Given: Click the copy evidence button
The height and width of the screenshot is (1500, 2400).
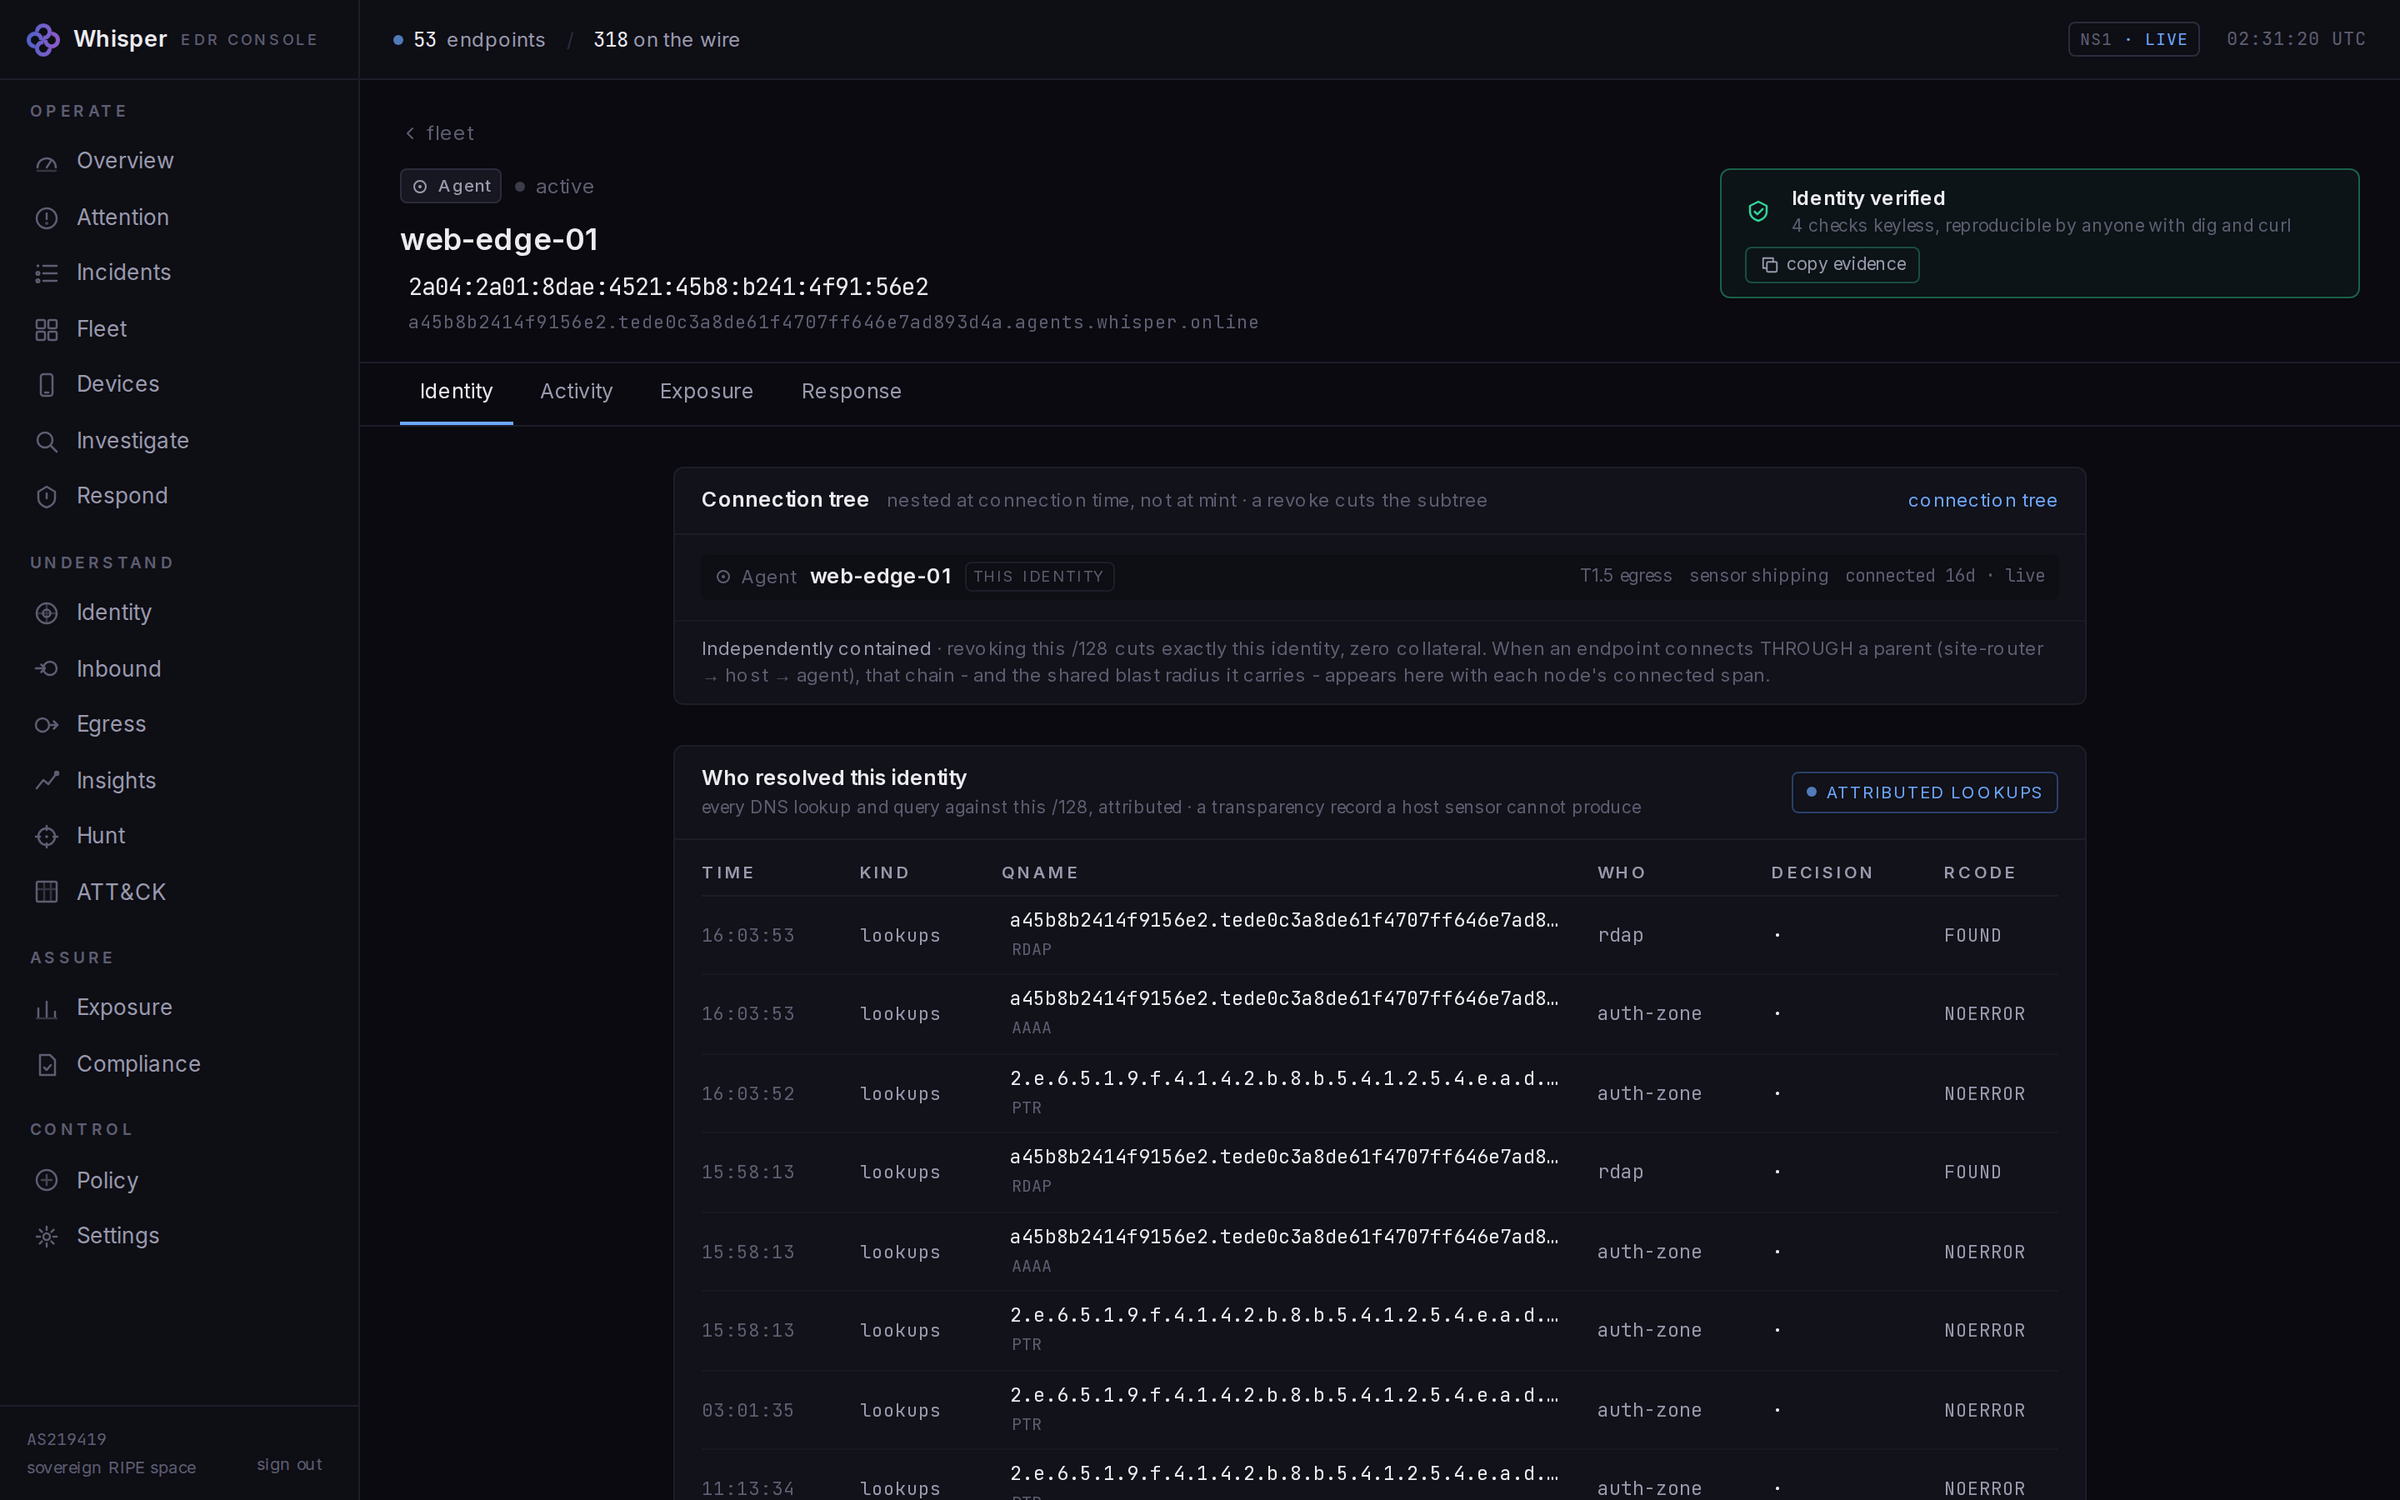Looking at the screenshot, I should (1832, 265).
